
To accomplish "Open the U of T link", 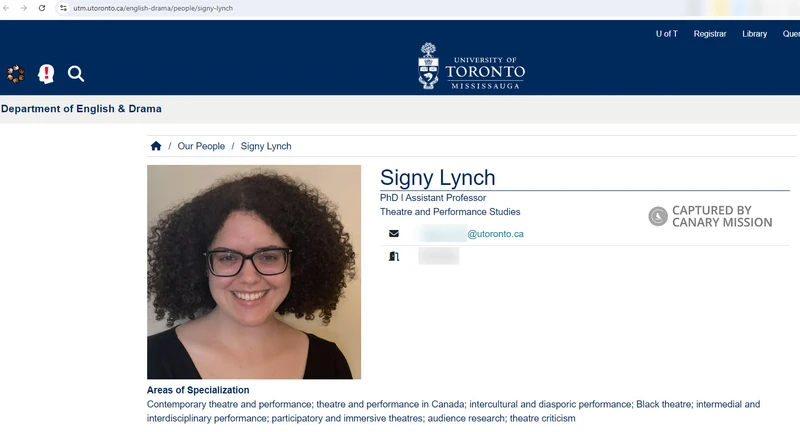I will [666, 34].
